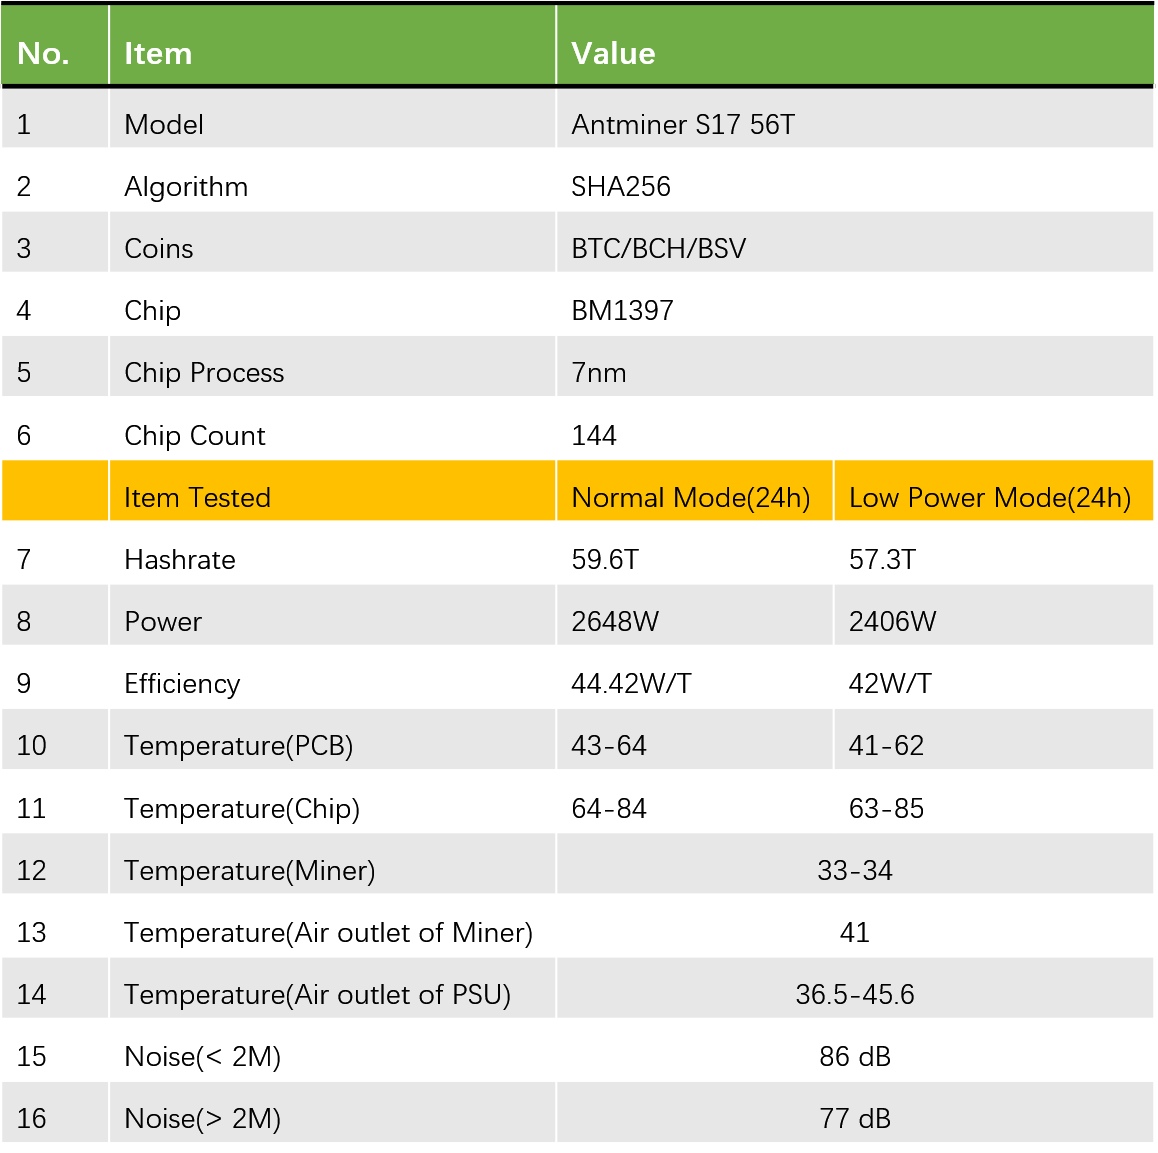Screen dimensions: 1158x1153
Task: Select the '2406W' power value
Action: coord(893,622)
